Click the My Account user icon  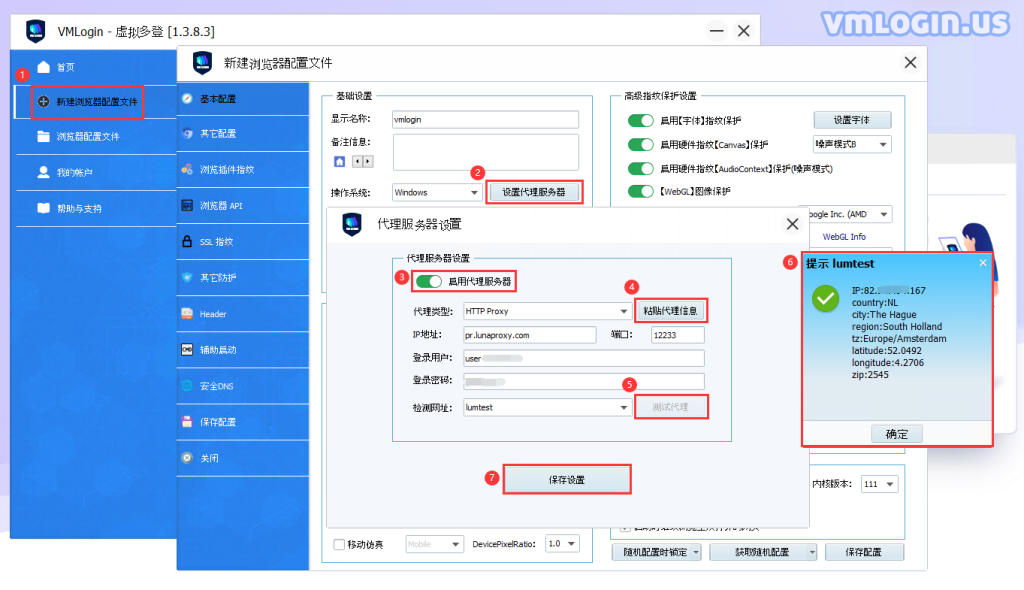pos(44,172)
